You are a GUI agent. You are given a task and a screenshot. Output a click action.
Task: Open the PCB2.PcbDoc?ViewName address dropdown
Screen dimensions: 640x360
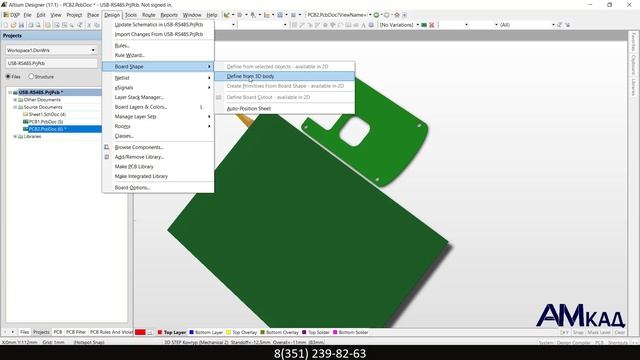[x=370, y=15]
